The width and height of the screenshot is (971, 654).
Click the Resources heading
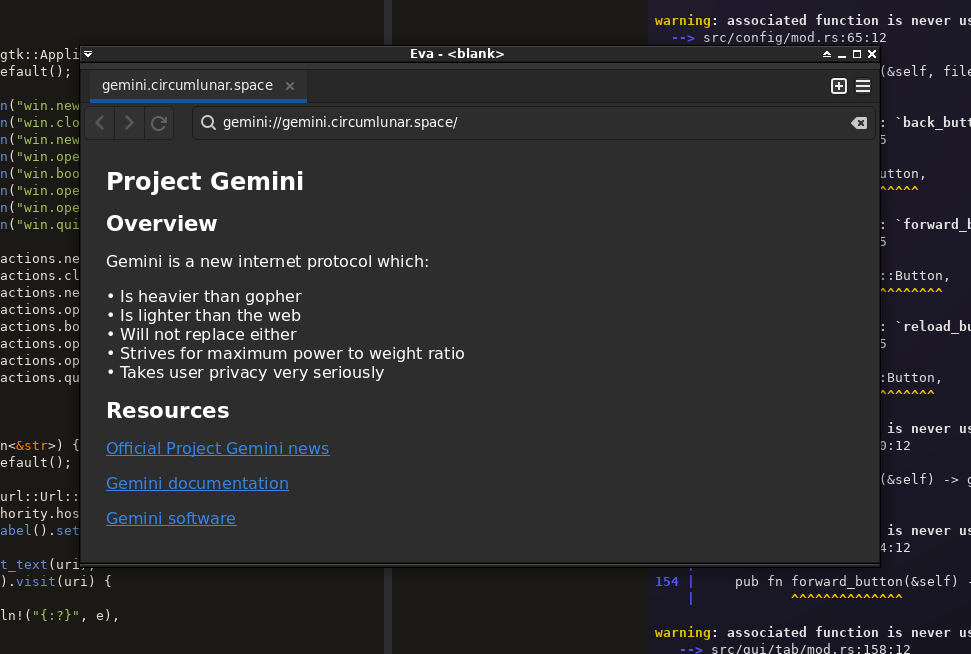[x=168, y=411]
